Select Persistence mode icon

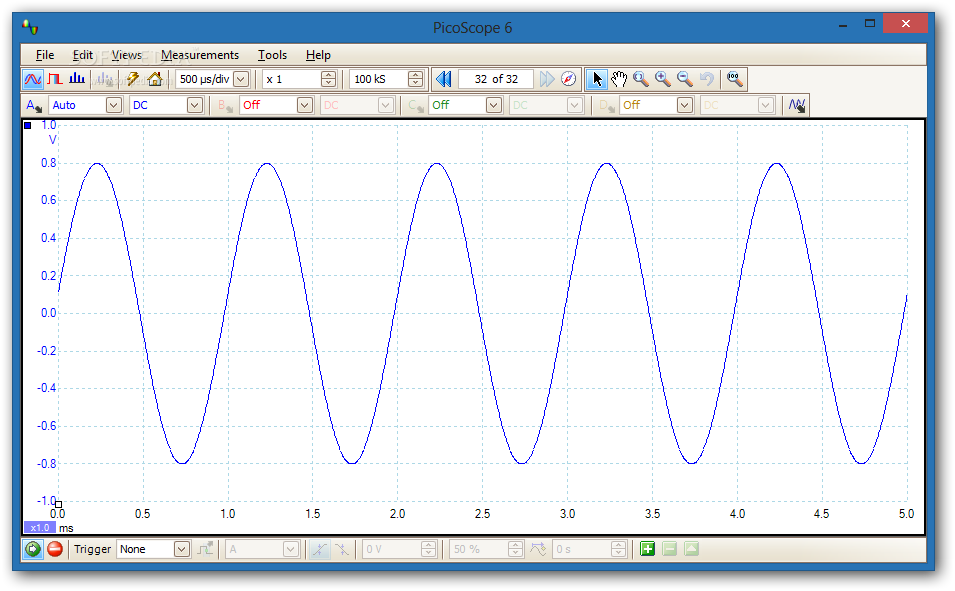55,79
